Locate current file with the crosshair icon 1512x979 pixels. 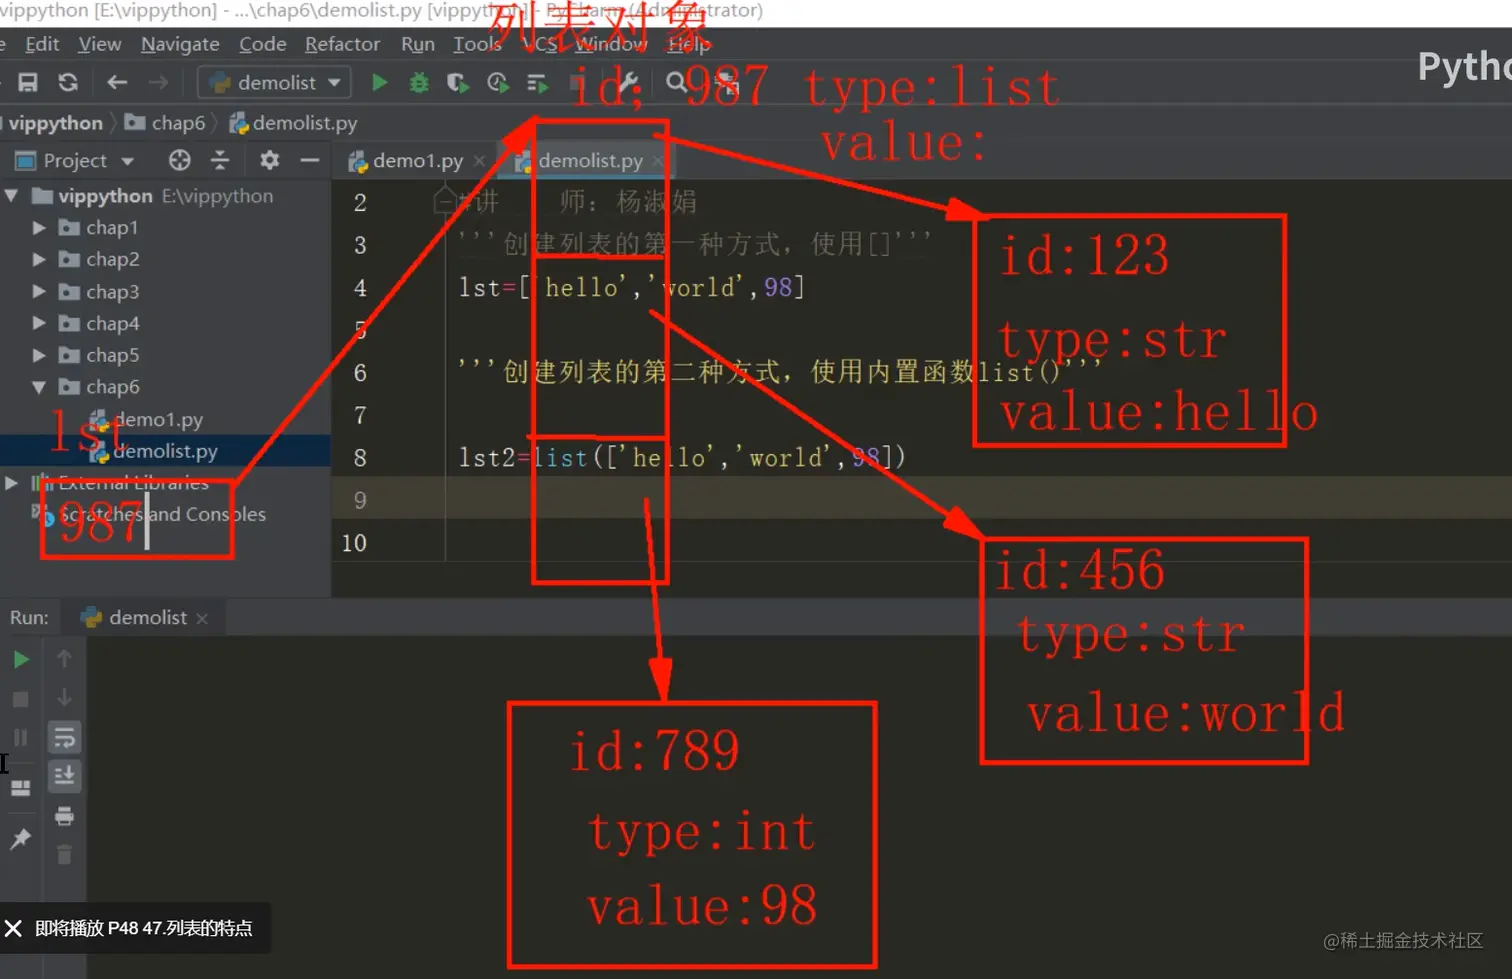(x=180, y=160)
